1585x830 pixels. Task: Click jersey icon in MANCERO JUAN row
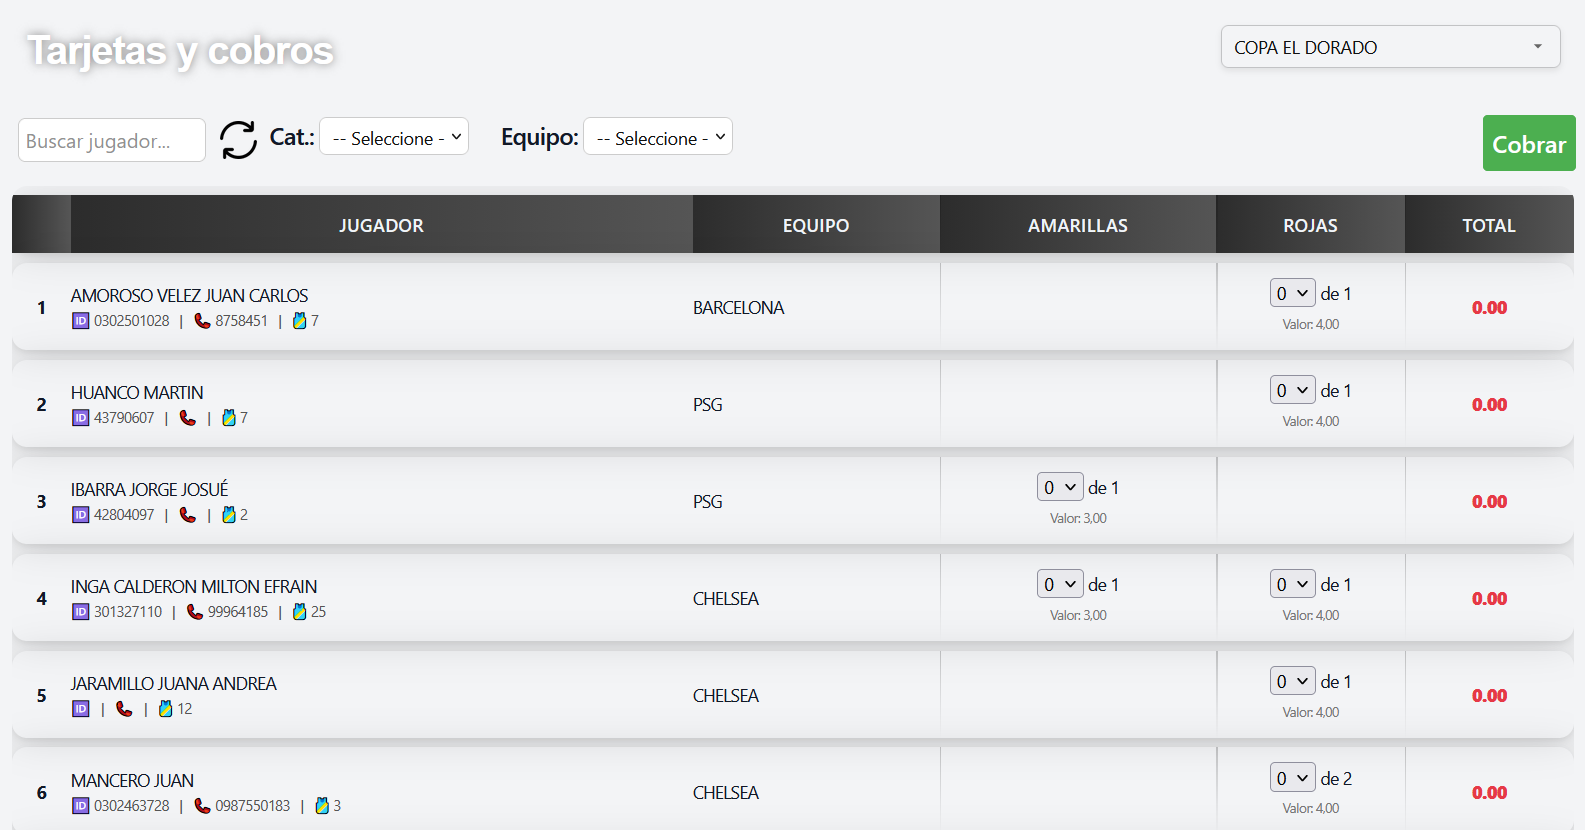(x=322, y=806)
